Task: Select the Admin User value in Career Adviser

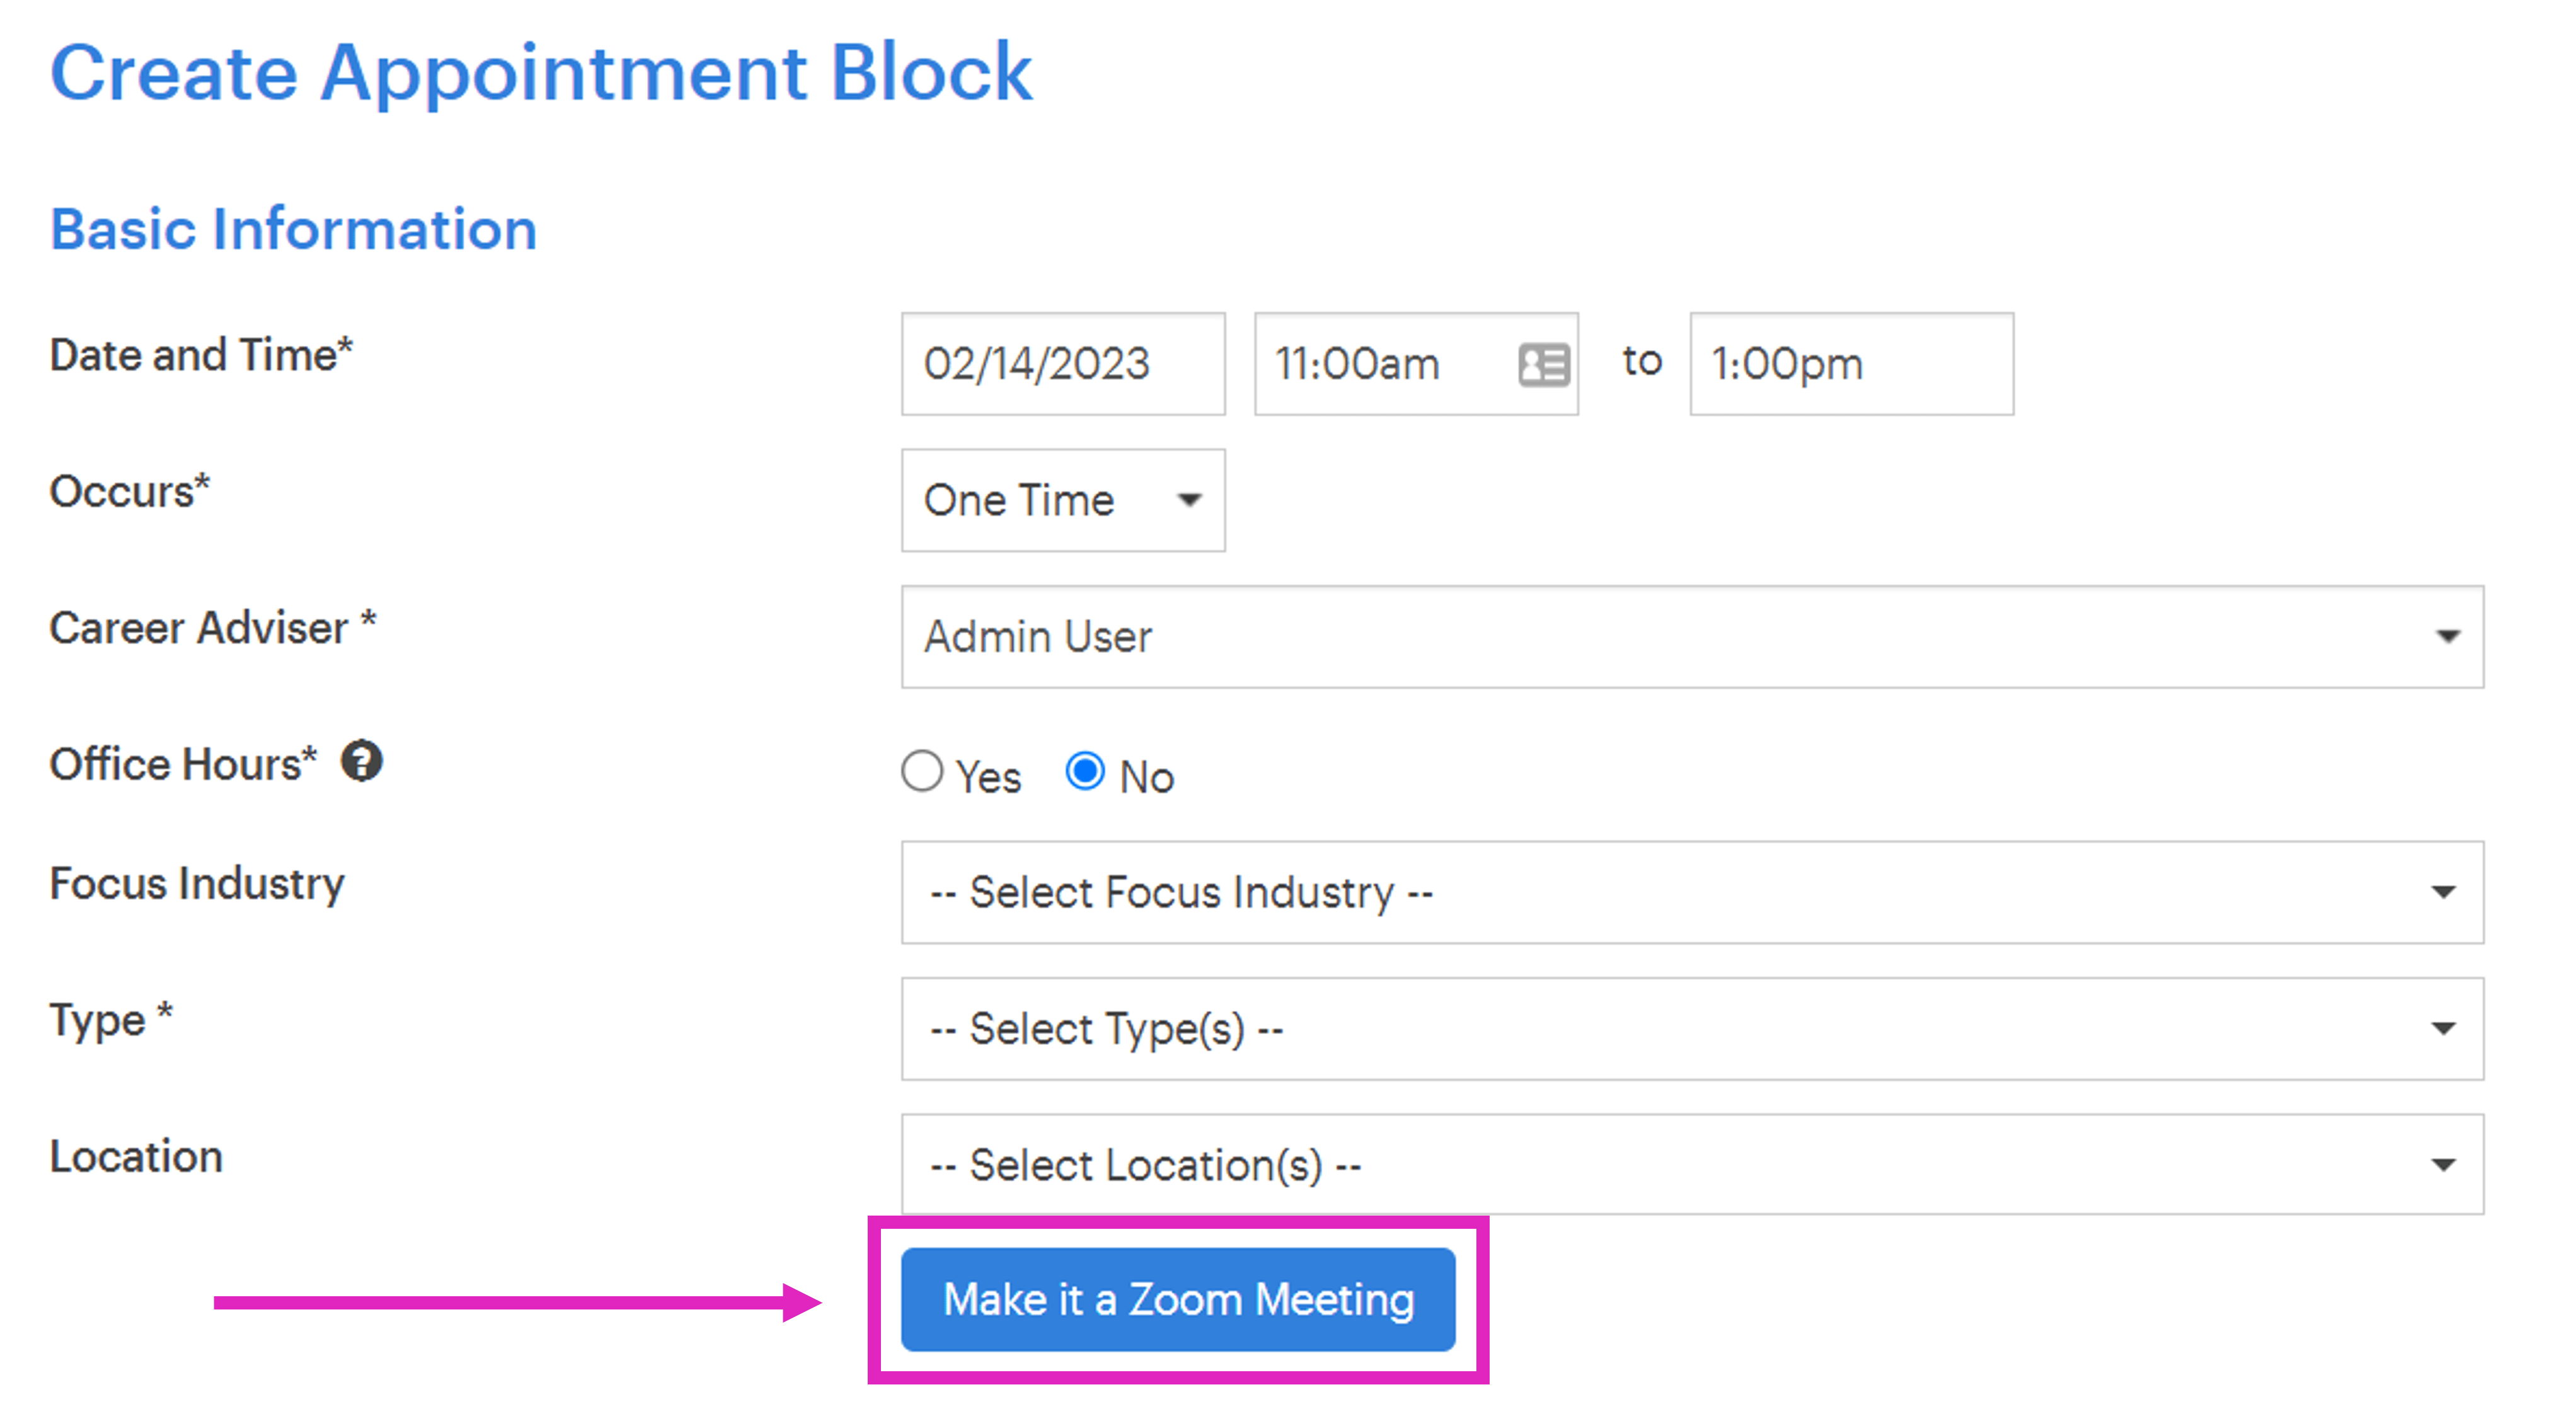Action: [1038, 638]
